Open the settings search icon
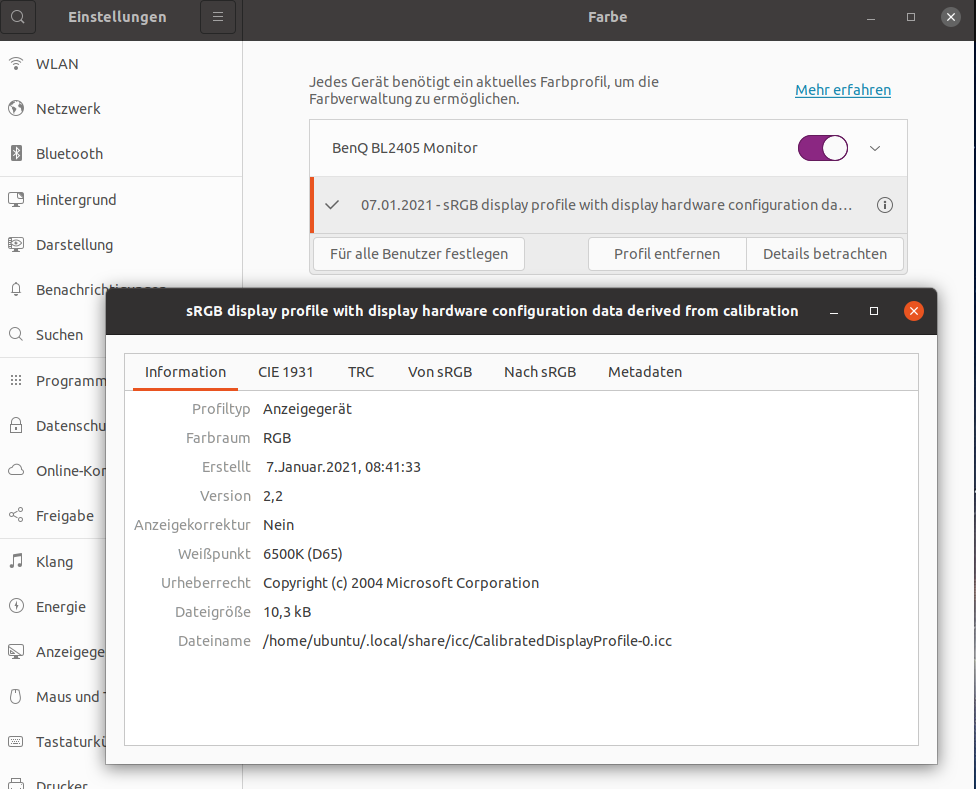The width and height of the screenshot is (976, 789). point(18,17)
